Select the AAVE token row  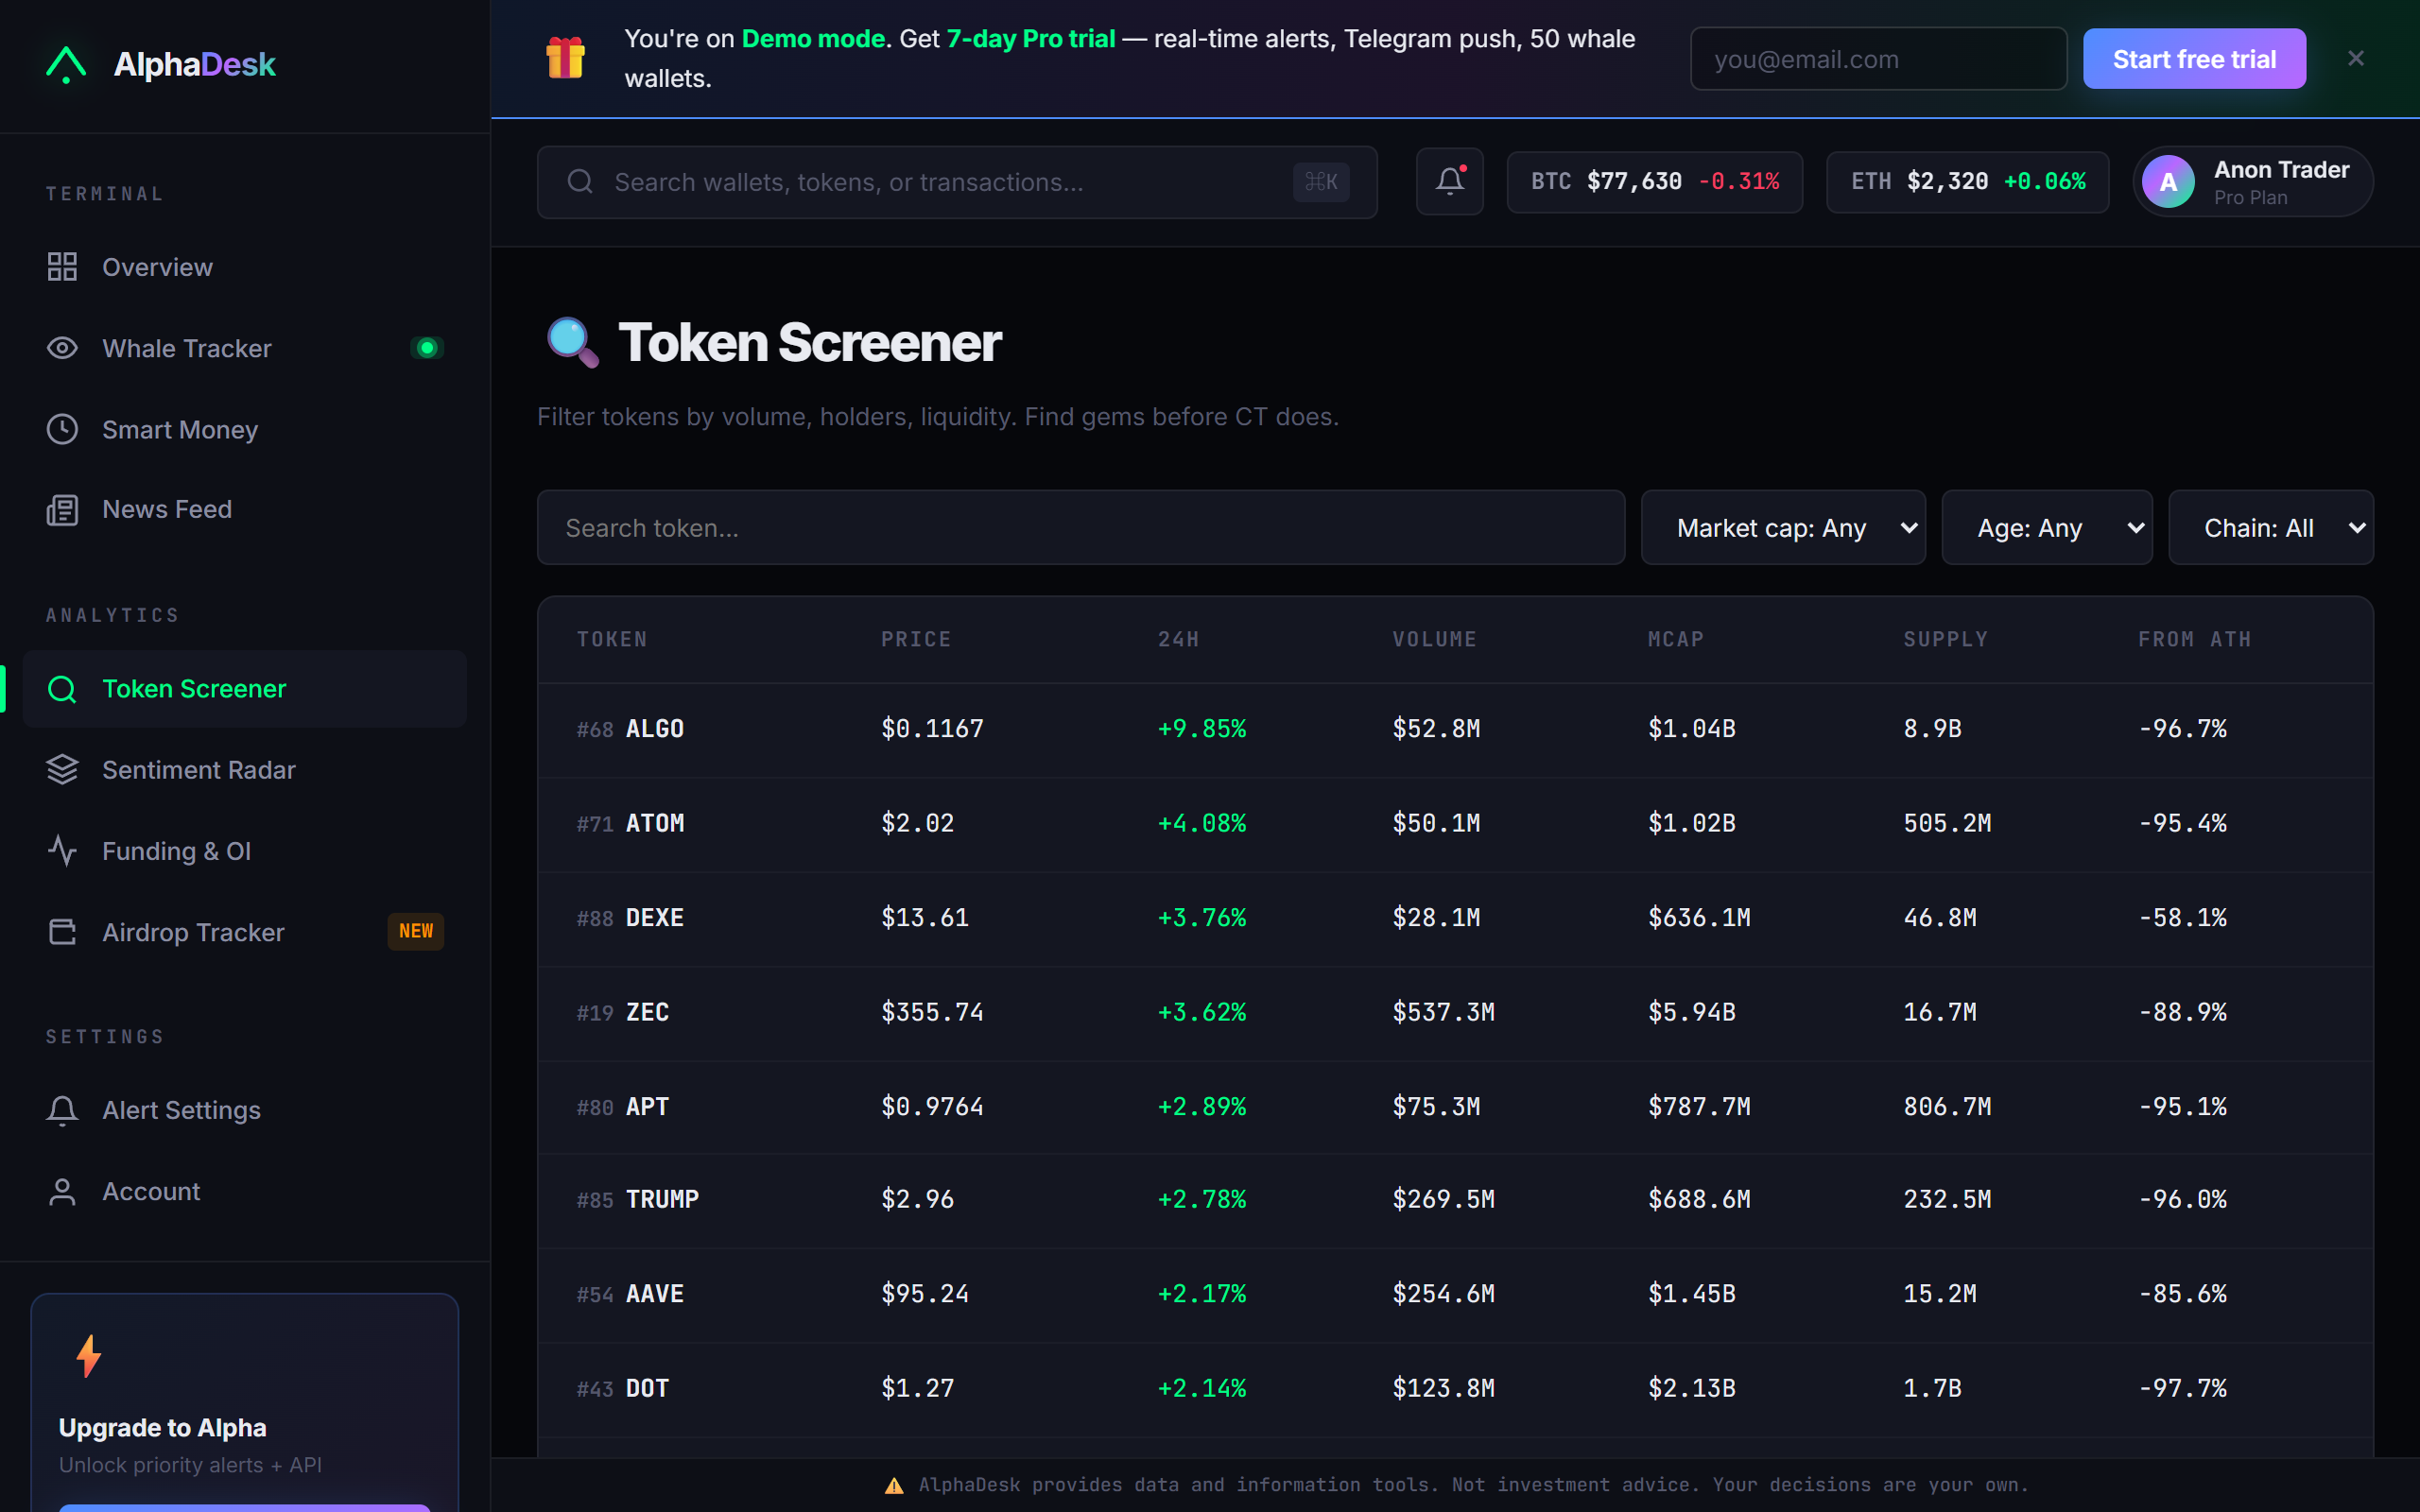pyautogui.click(x=1455, y=1294)
